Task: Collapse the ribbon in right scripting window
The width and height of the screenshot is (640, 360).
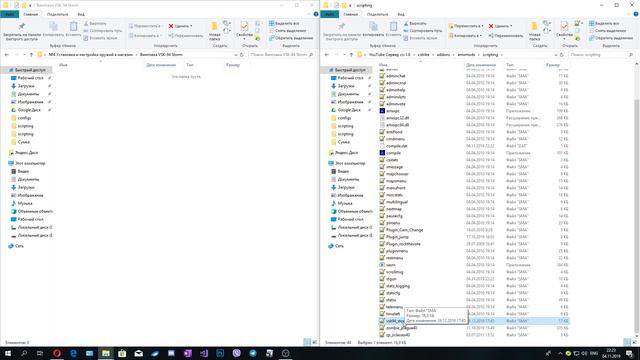Action: 630,14
